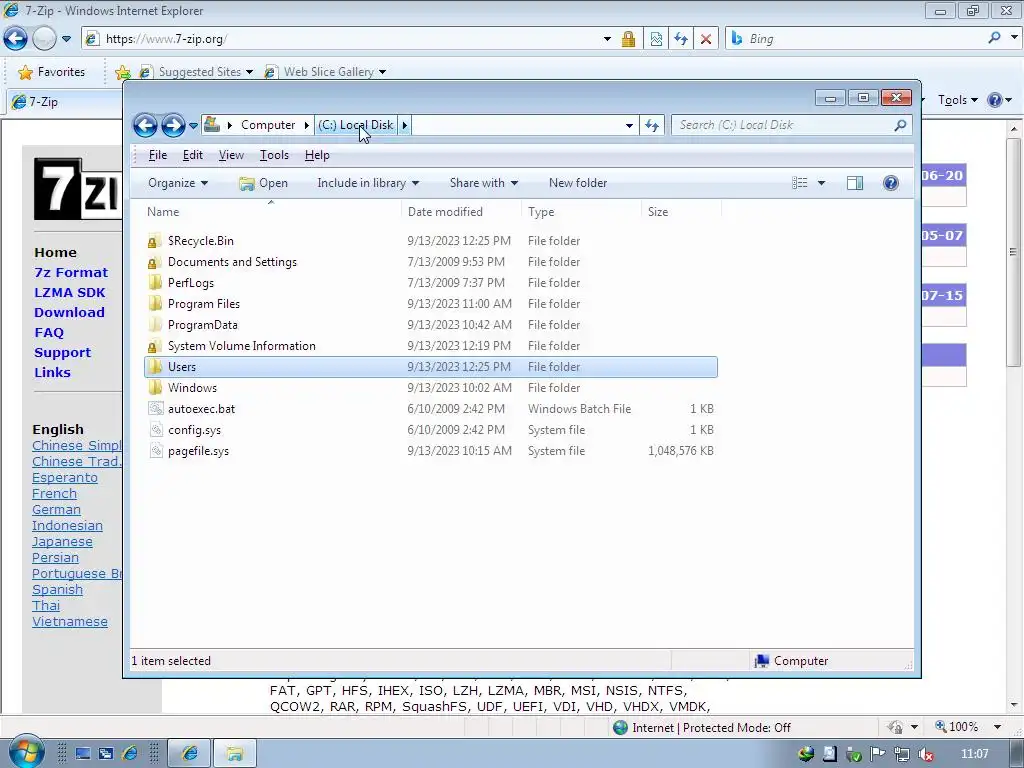Click the Explorer search magnifier icon

click(901, 125)
